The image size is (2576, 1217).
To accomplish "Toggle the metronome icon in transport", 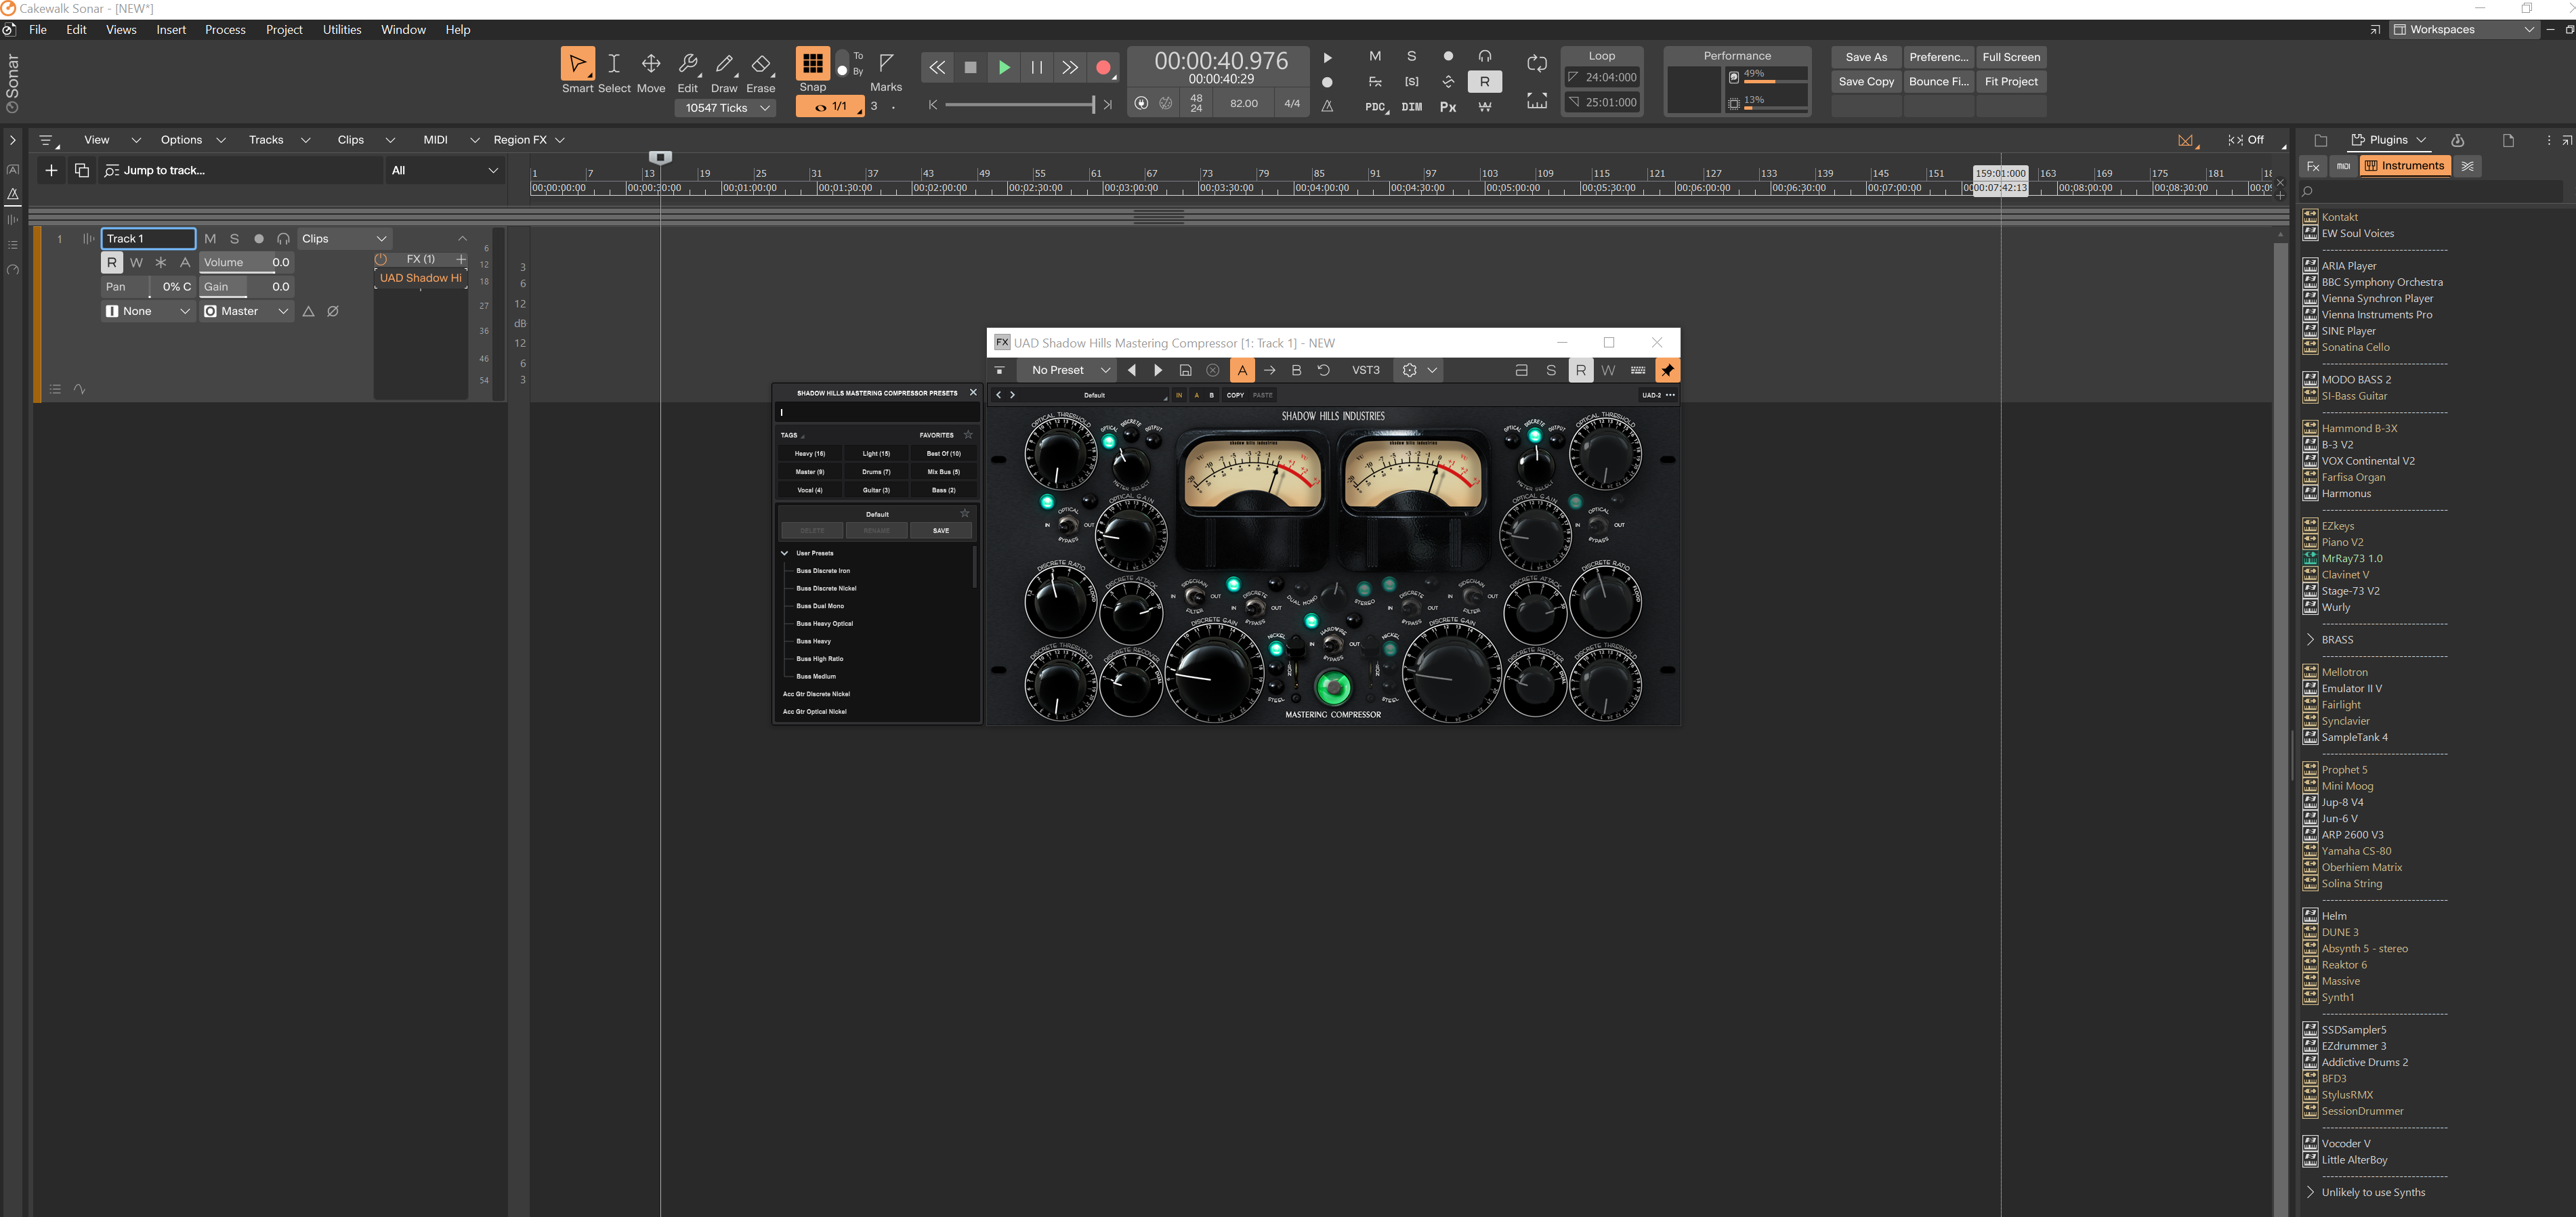I will tap(1327, 105).
